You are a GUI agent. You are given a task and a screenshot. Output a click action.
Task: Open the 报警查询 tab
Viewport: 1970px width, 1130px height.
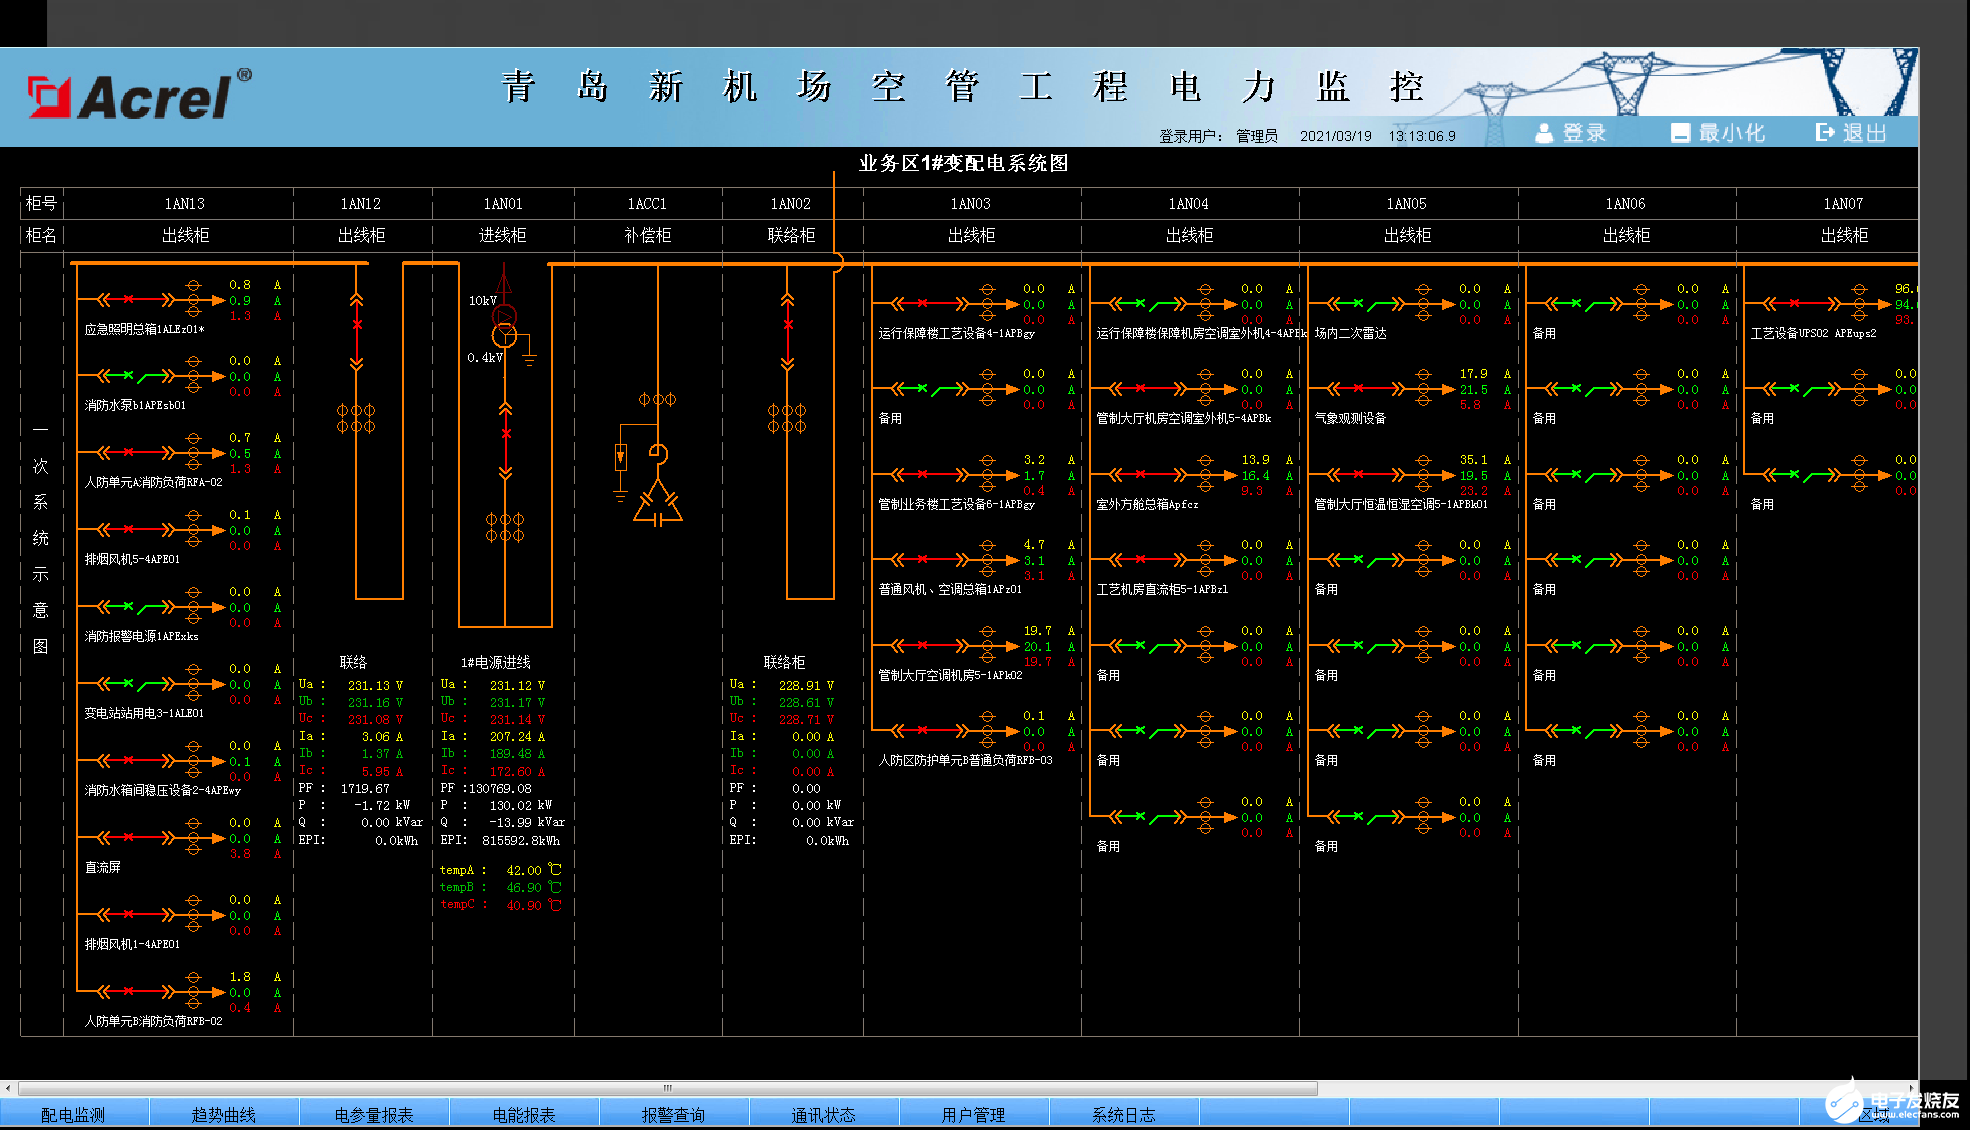tap(673, 1114)
